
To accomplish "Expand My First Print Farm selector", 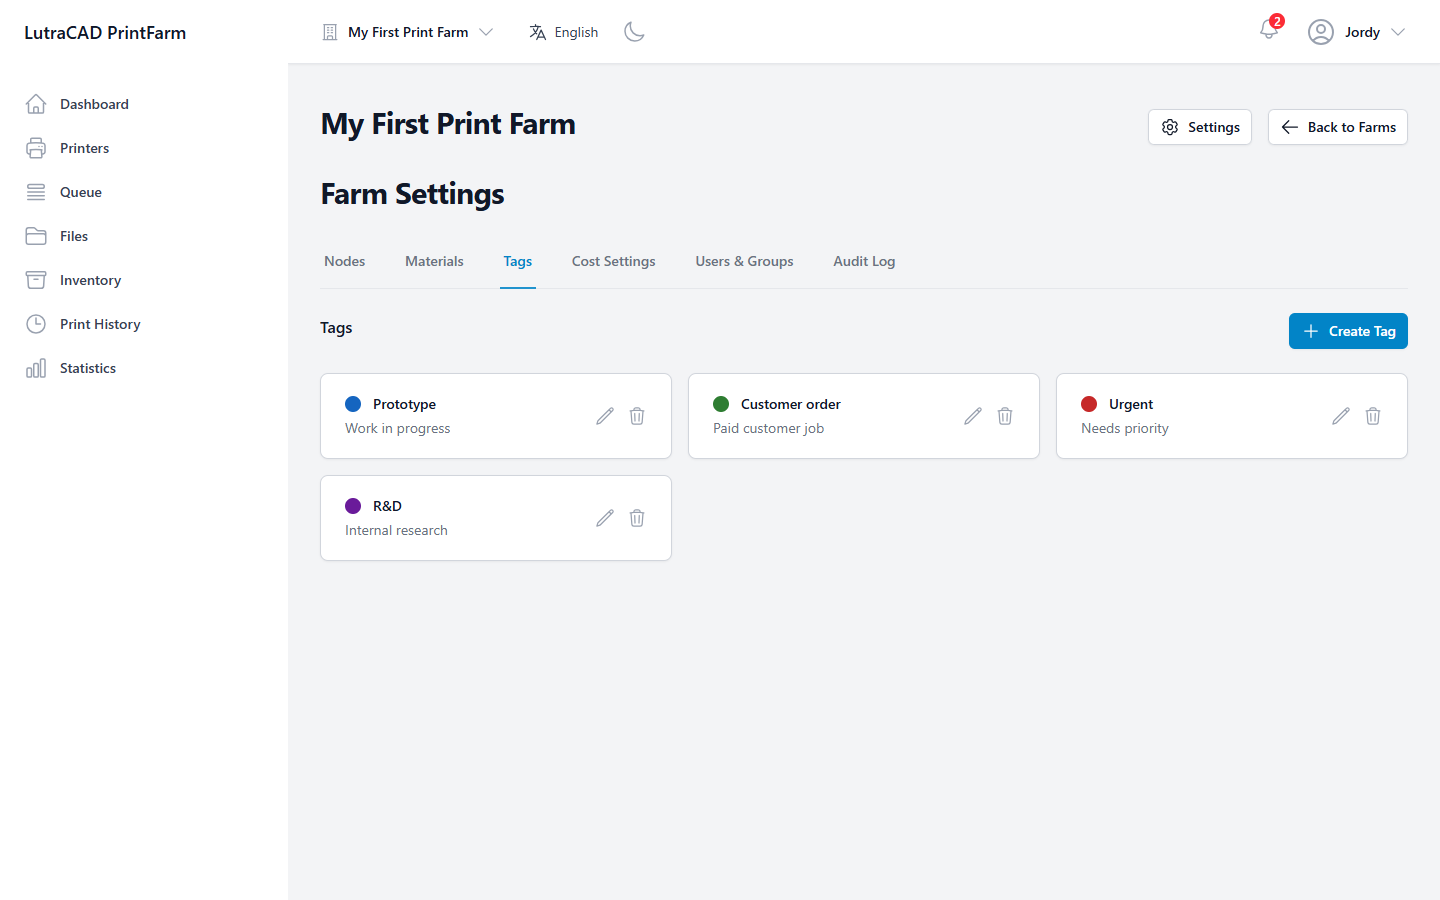I will 408,32.
